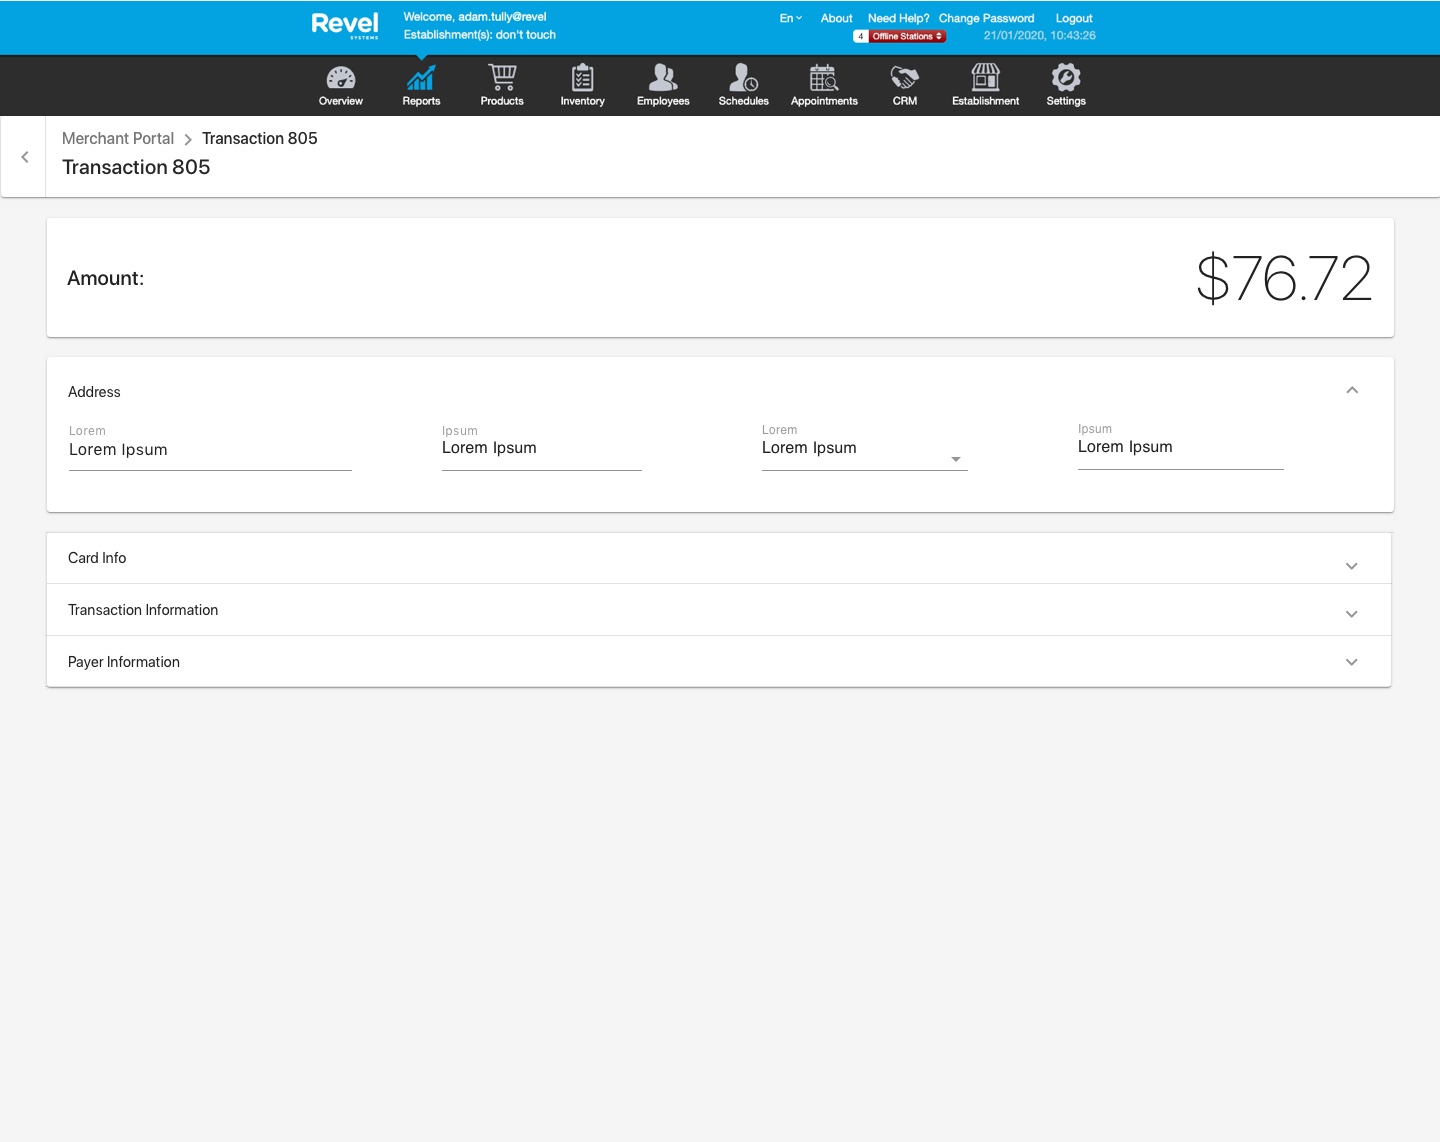Image resolution: width=1440 pixels, height=1142 pixels.
Task: Open the Overview dashboard icon
Action: [340, 79]
